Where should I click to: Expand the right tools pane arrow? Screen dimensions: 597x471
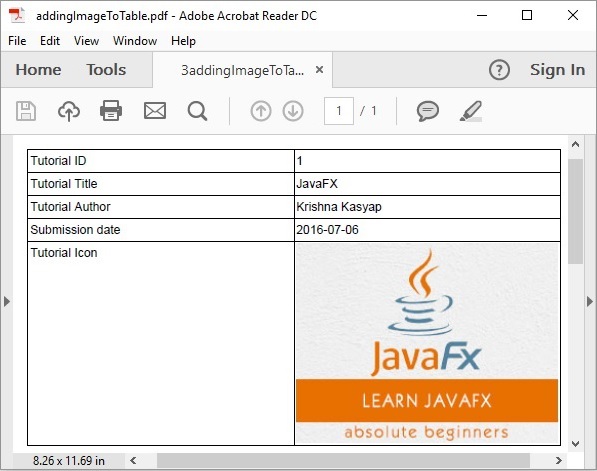tap(590, 302)
